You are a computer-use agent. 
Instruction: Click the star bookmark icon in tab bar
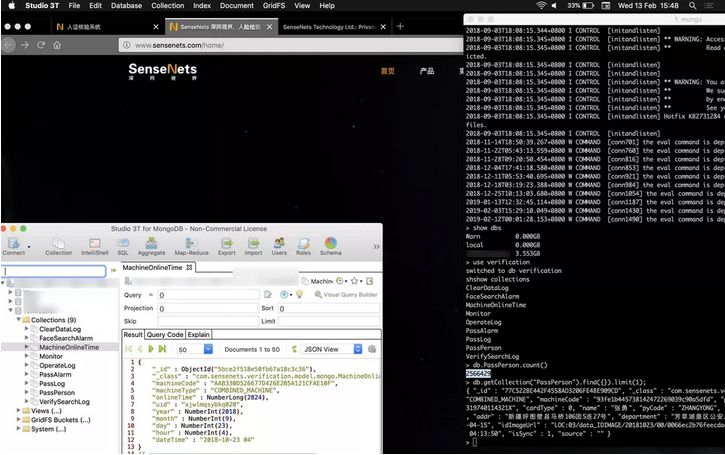click(354, 281)
